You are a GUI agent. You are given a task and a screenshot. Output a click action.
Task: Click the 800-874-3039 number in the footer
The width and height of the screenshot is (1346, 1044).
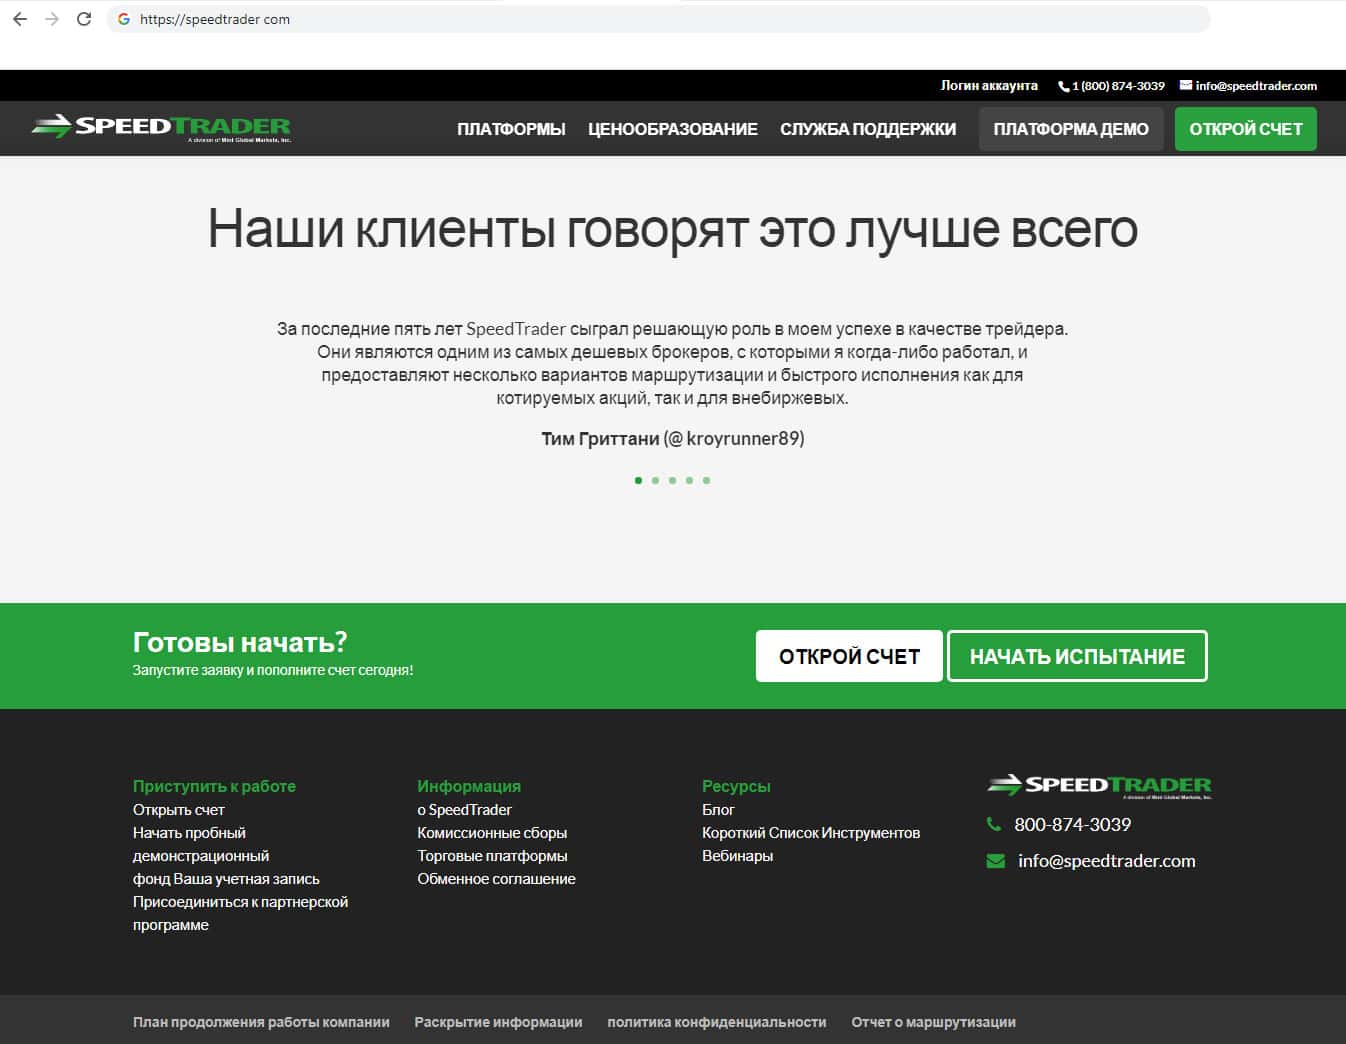coord(1072,825)
